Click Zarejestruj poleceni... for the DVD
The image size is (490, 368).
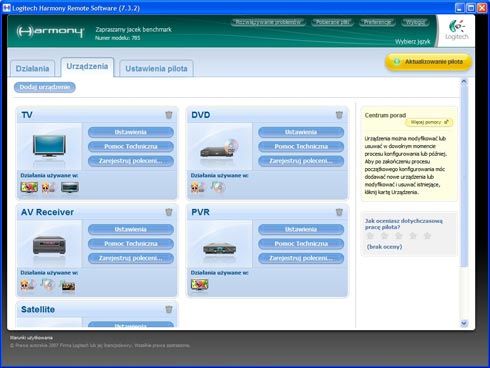(301, 161)
